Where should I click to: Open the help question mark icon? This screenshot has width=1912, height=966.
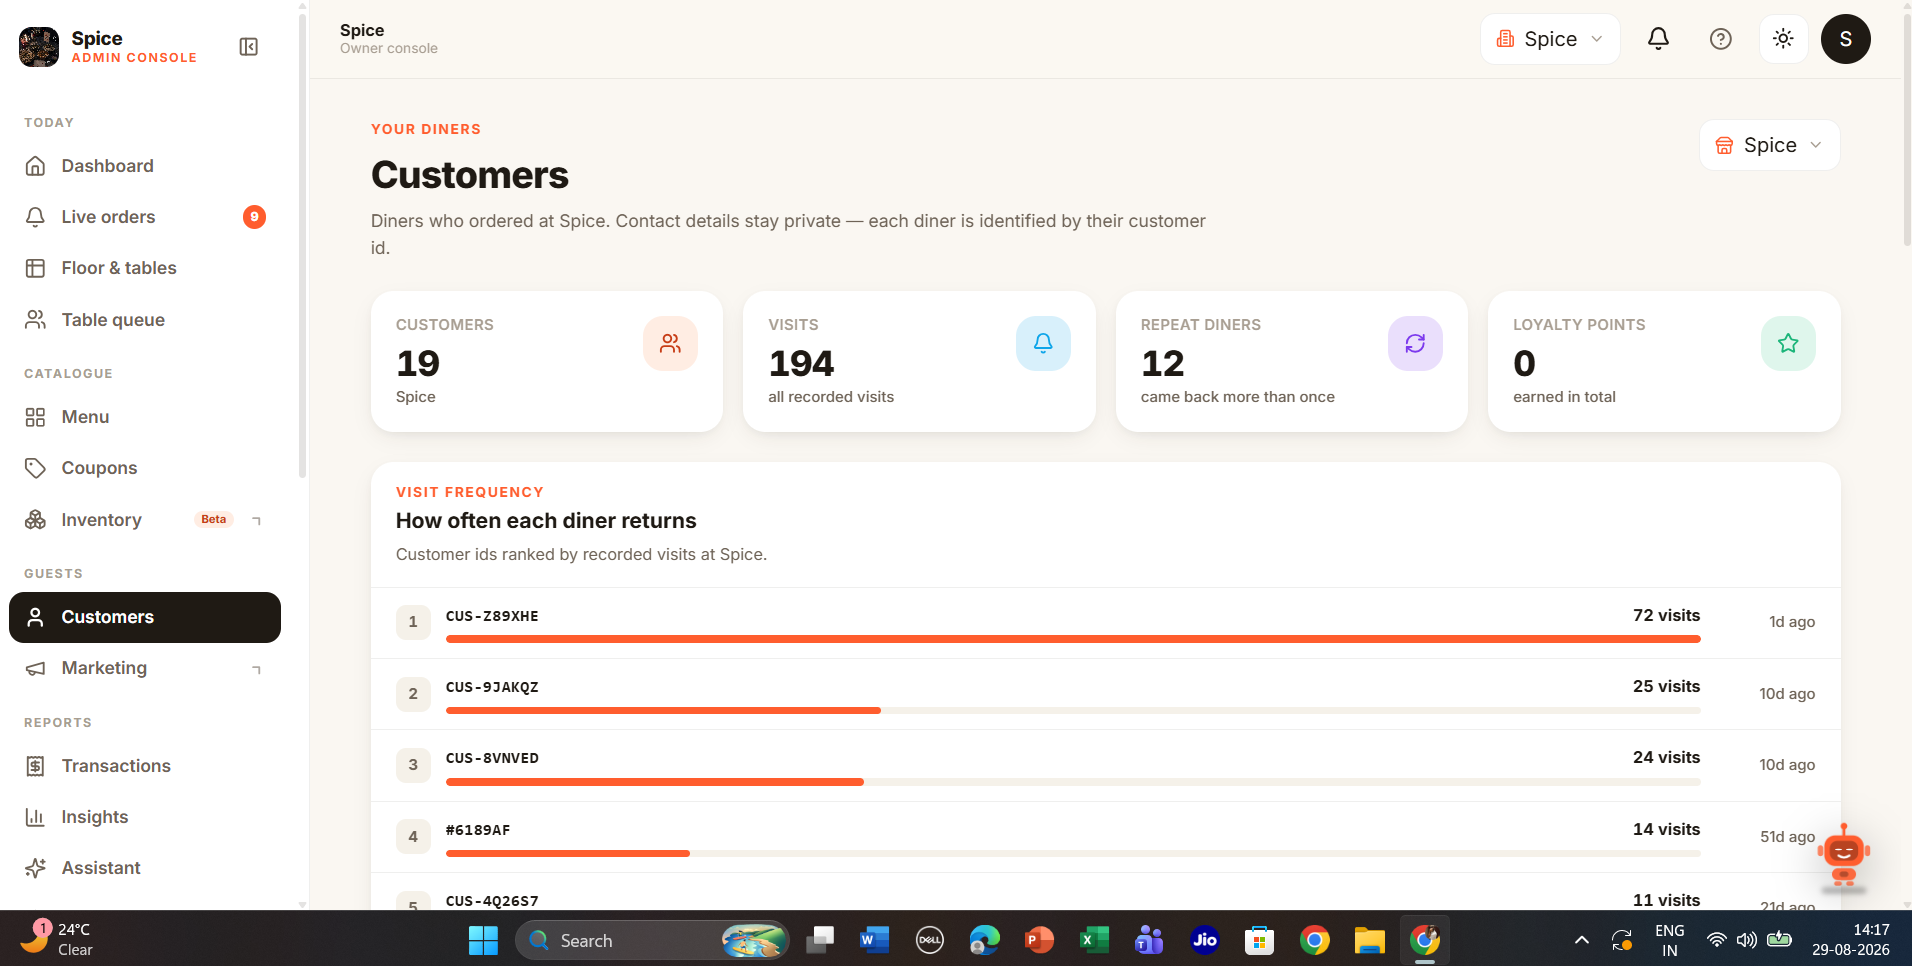[x=1720, y=39]
